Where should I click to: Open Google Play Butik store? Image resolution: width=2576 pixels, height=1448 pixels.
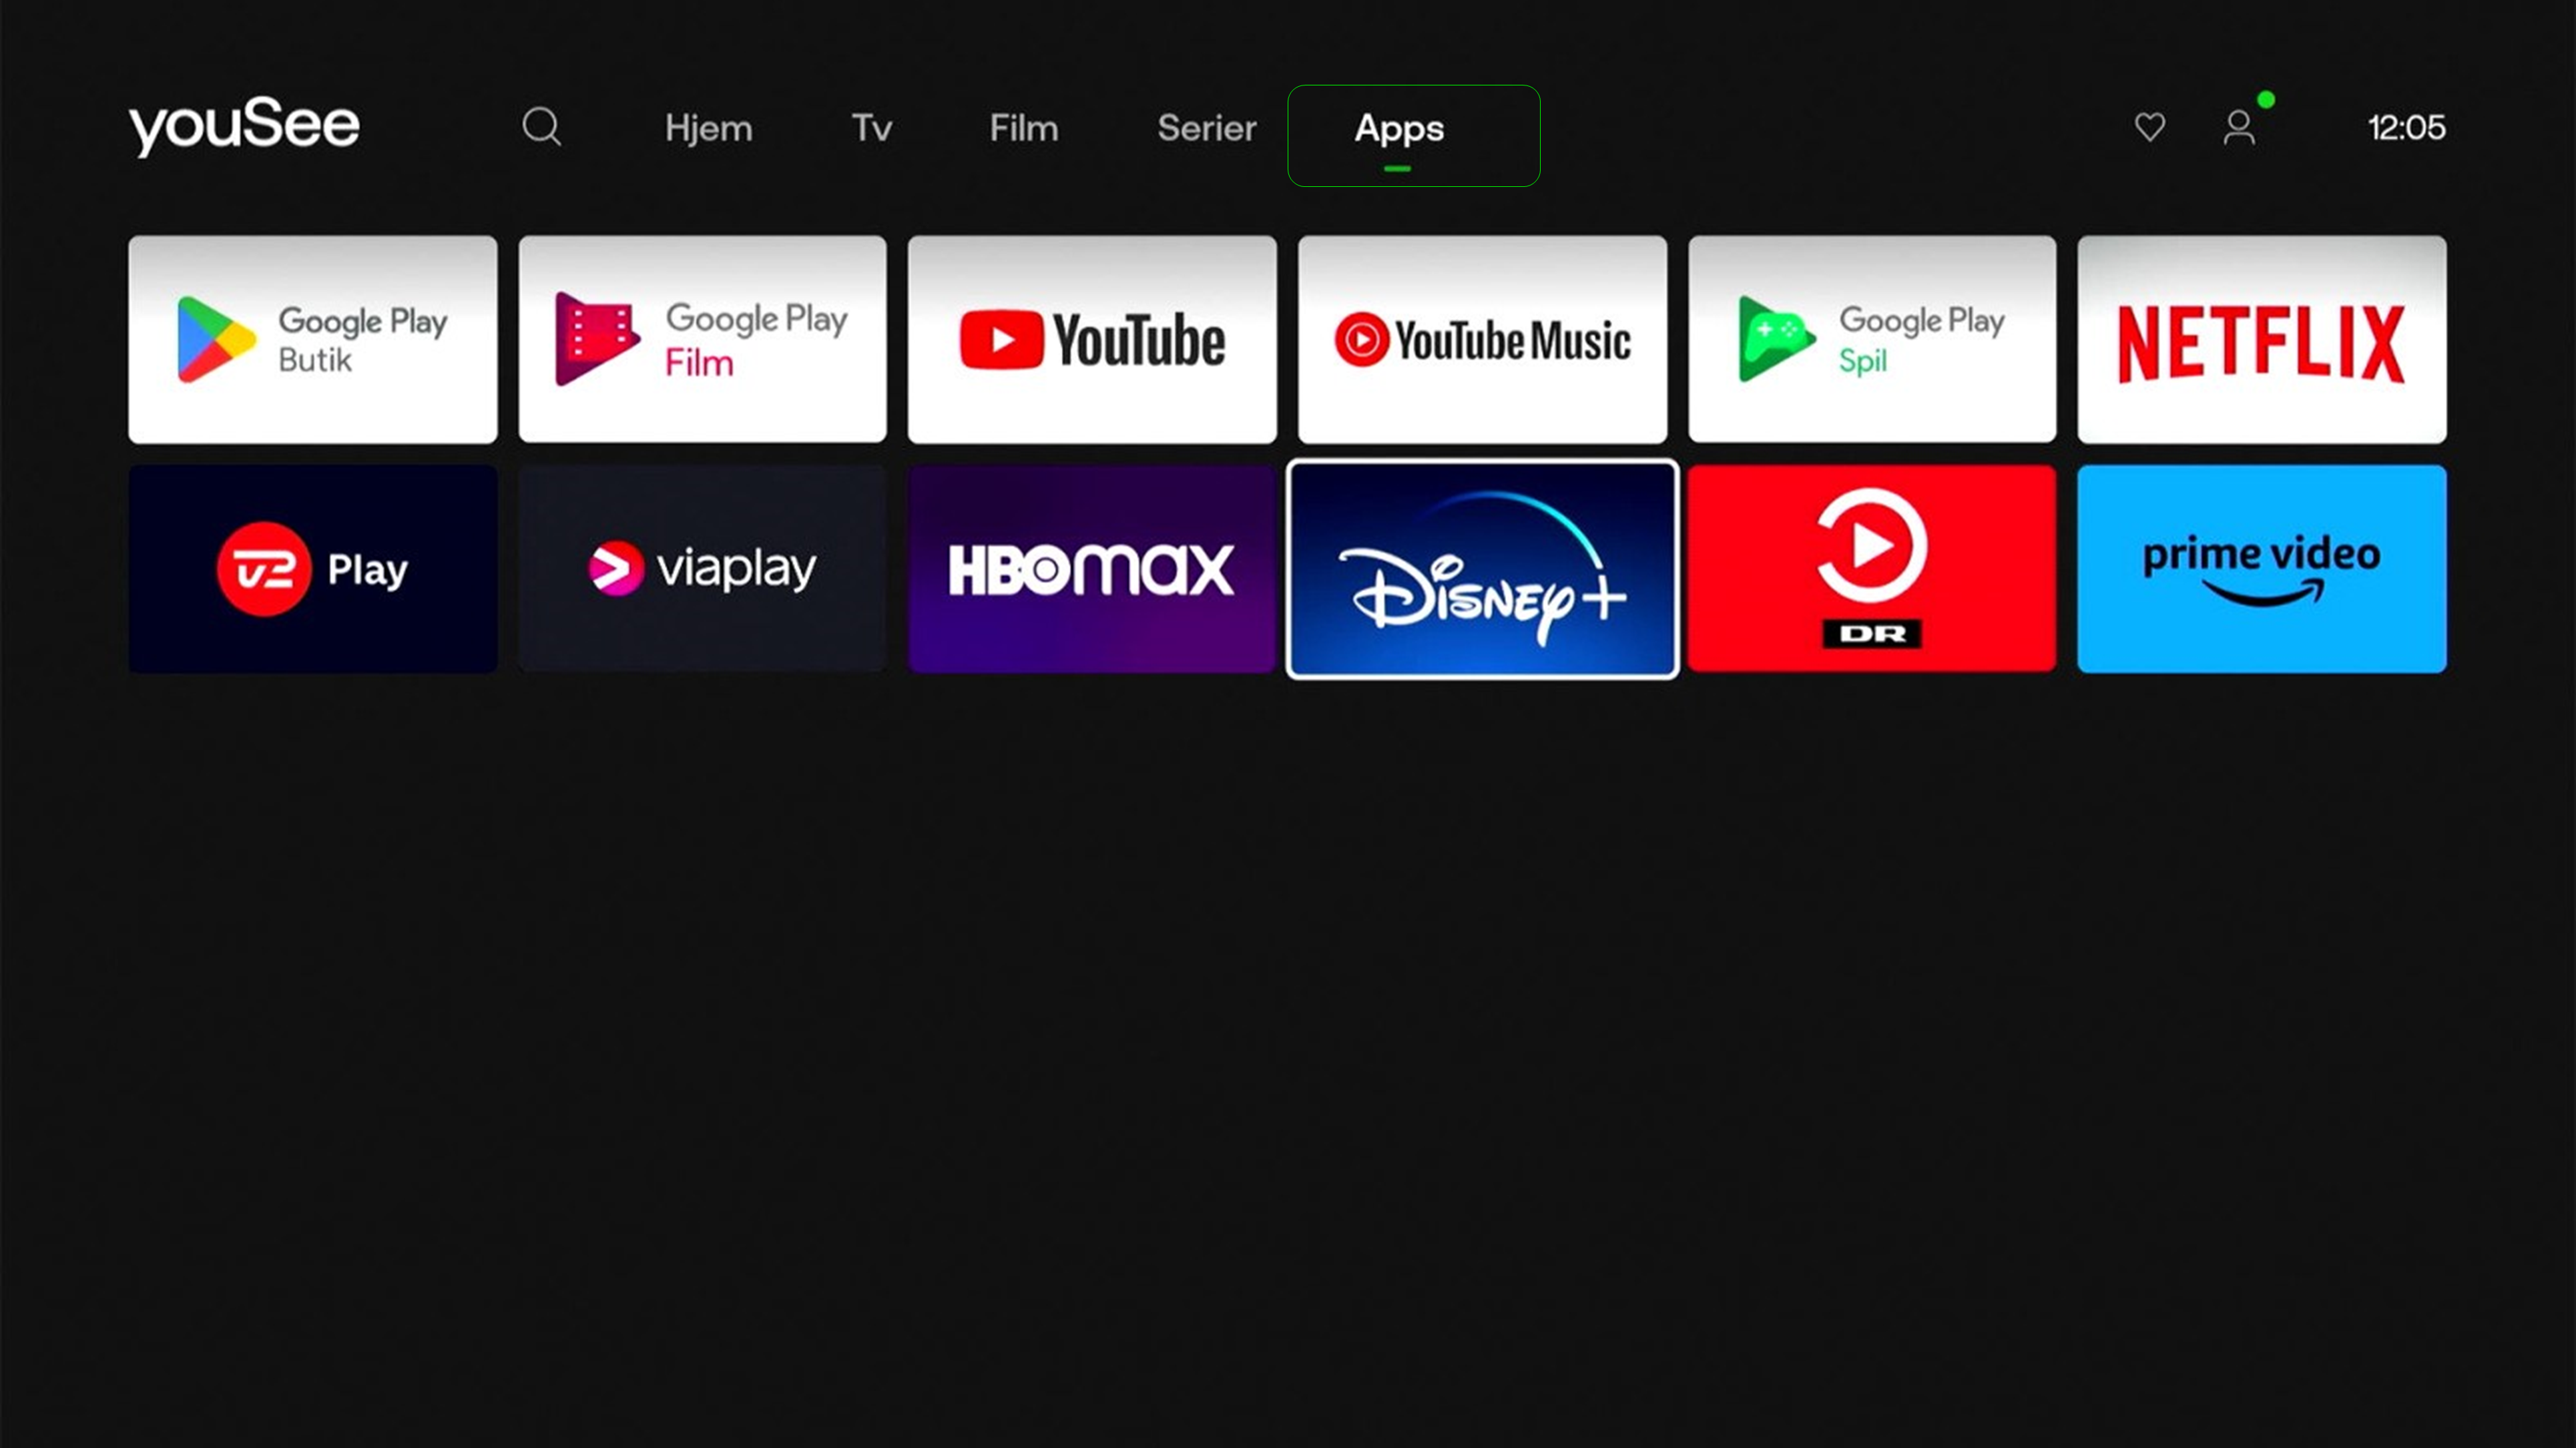pos(312,340)
